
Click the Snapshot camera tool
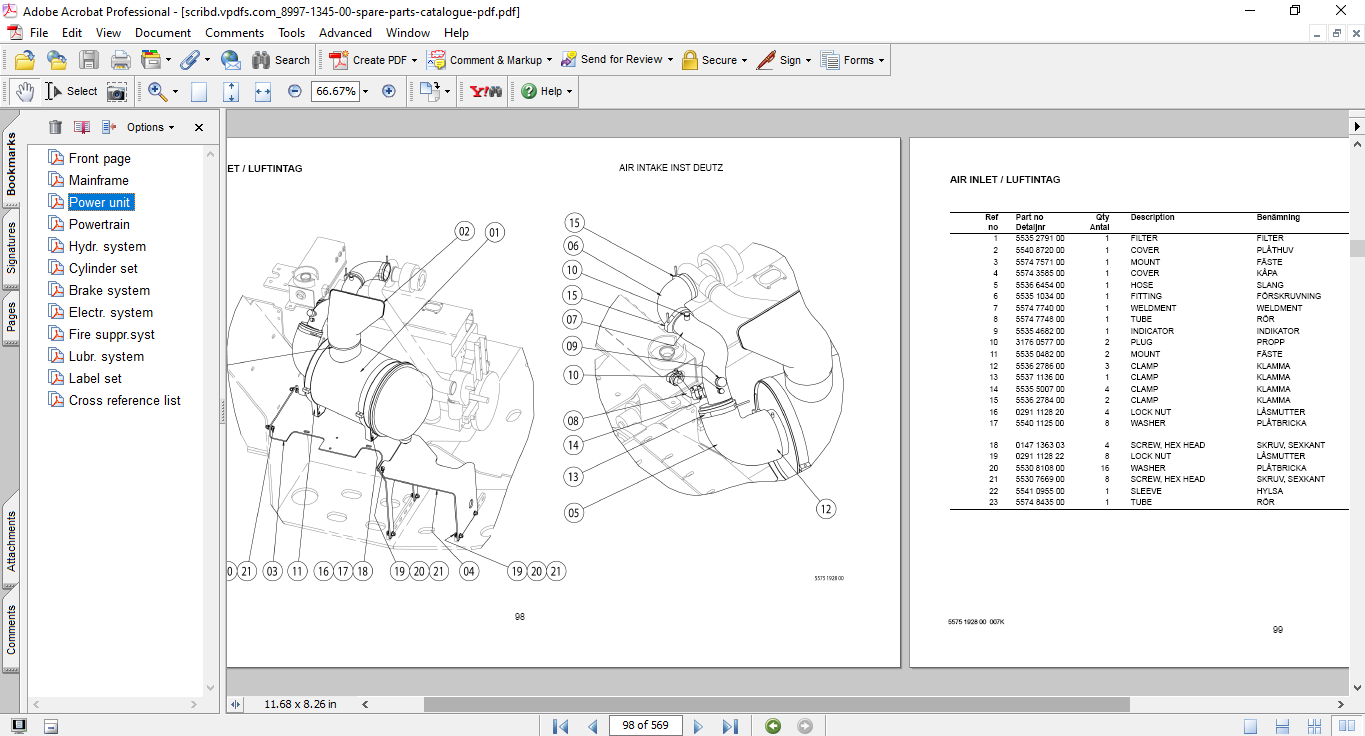tap(117, 91)
